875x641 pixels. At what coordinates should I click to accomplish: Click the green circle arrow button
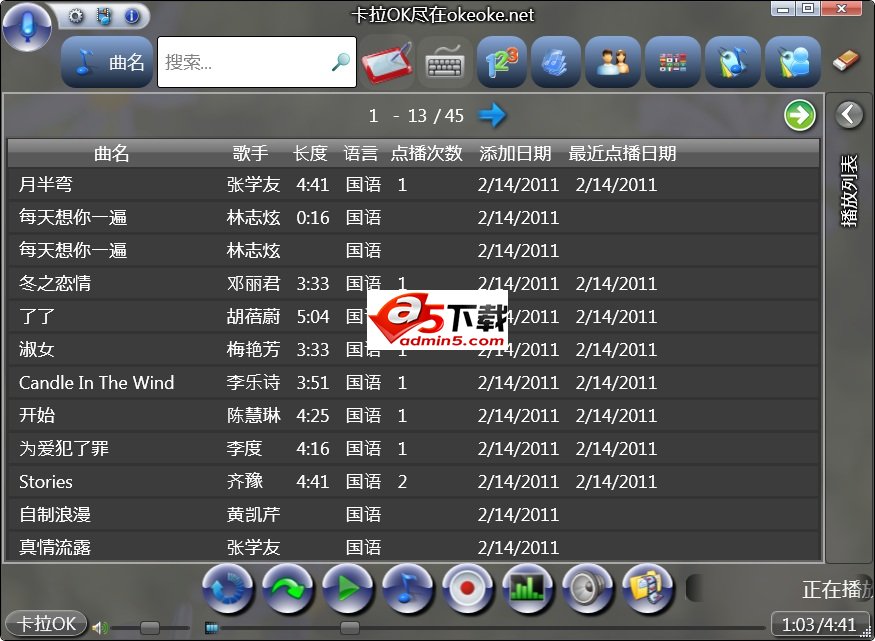point(800,115)
